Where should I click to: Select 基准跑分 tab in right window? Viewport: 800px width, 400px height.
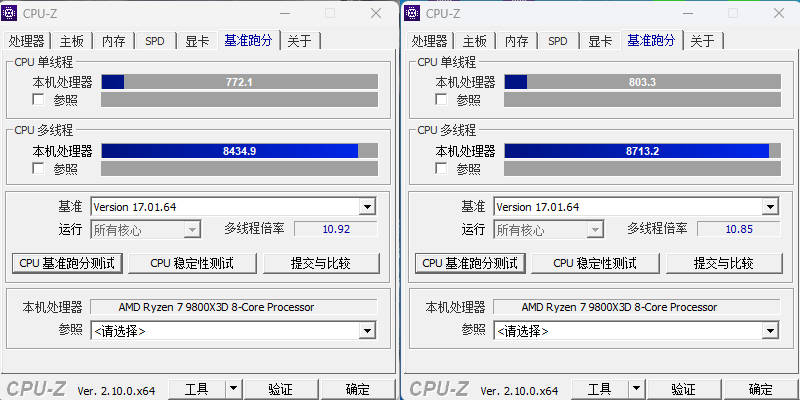[652, 40]
